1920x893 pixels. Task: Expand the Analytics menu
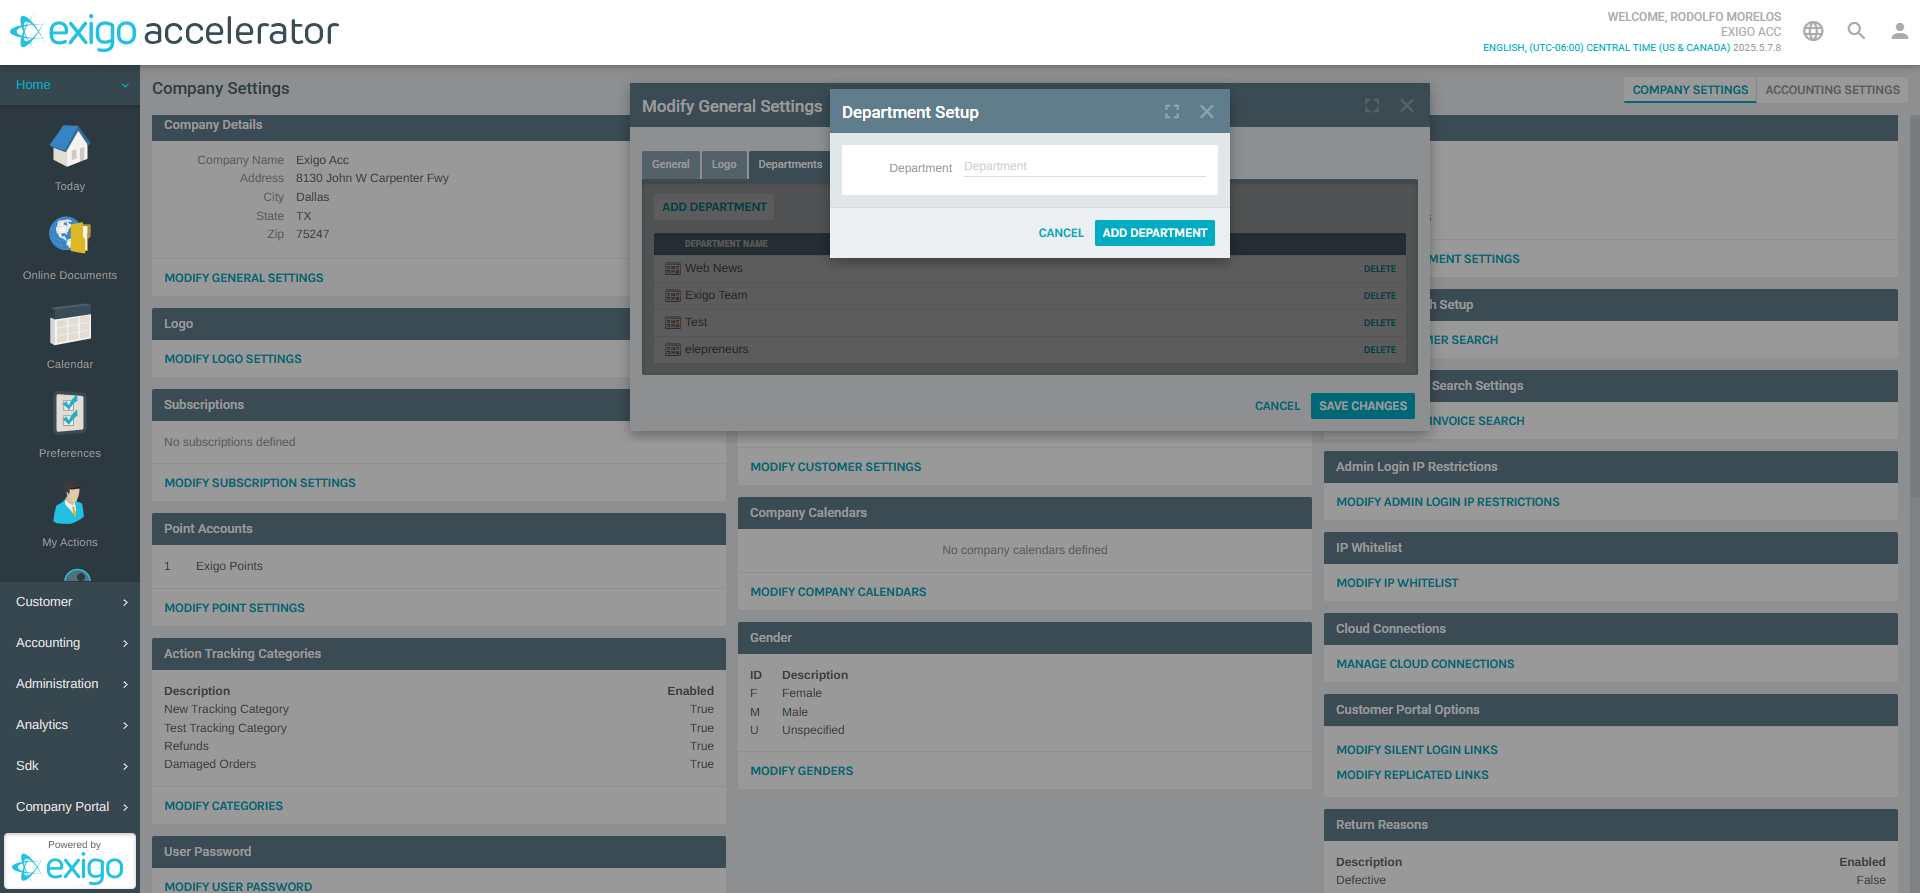point(70,725)
